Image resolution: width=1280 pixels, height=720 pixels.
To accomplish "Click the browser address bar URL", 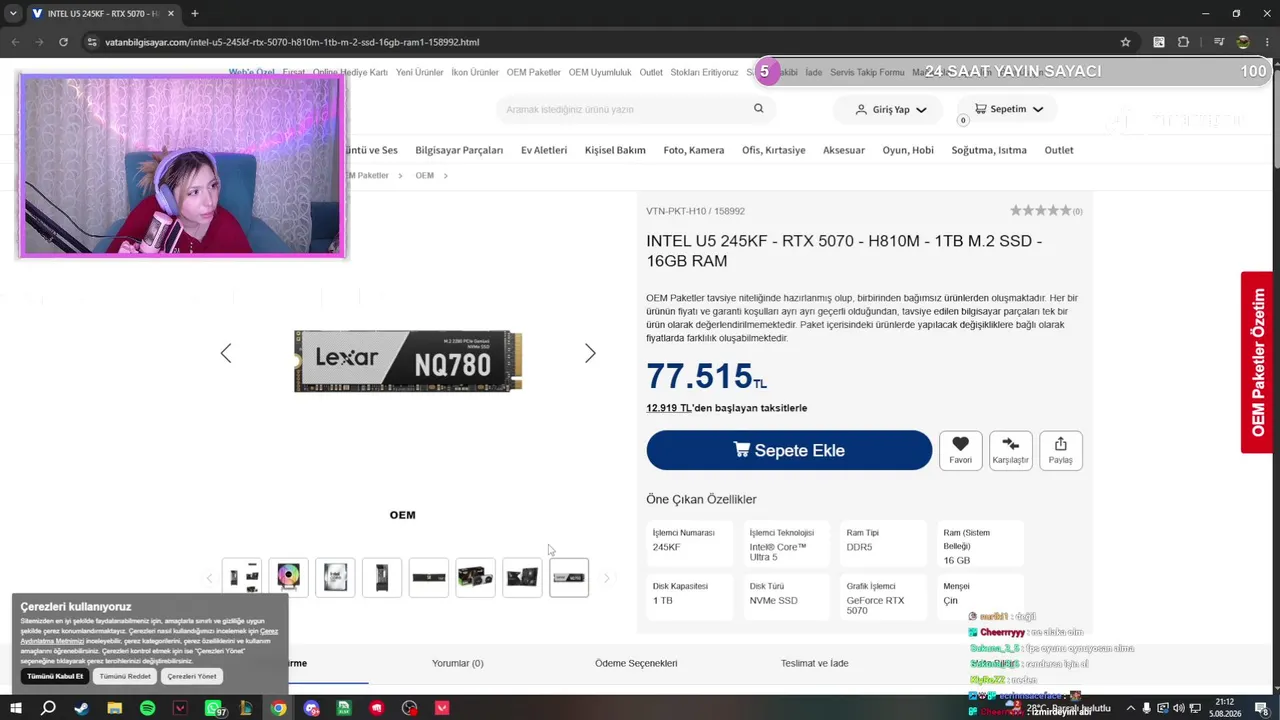I will pos(292,42).
